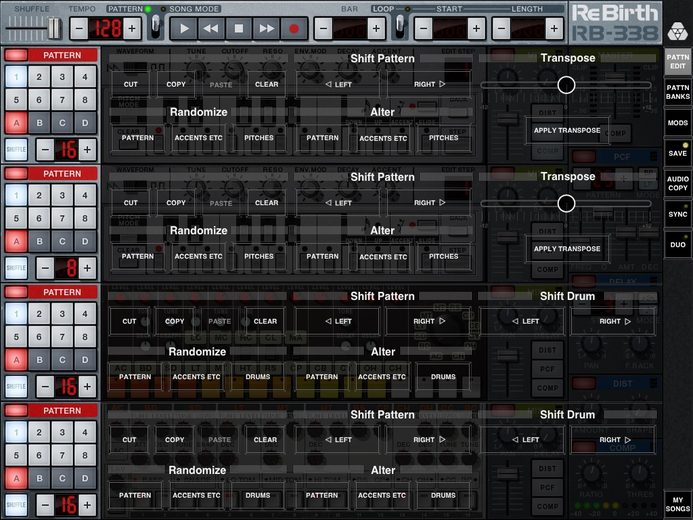Viewport: 693px width, 520px height.
Task: Toggle Shuffle for the first synth
Action: (x=16, y=149)
